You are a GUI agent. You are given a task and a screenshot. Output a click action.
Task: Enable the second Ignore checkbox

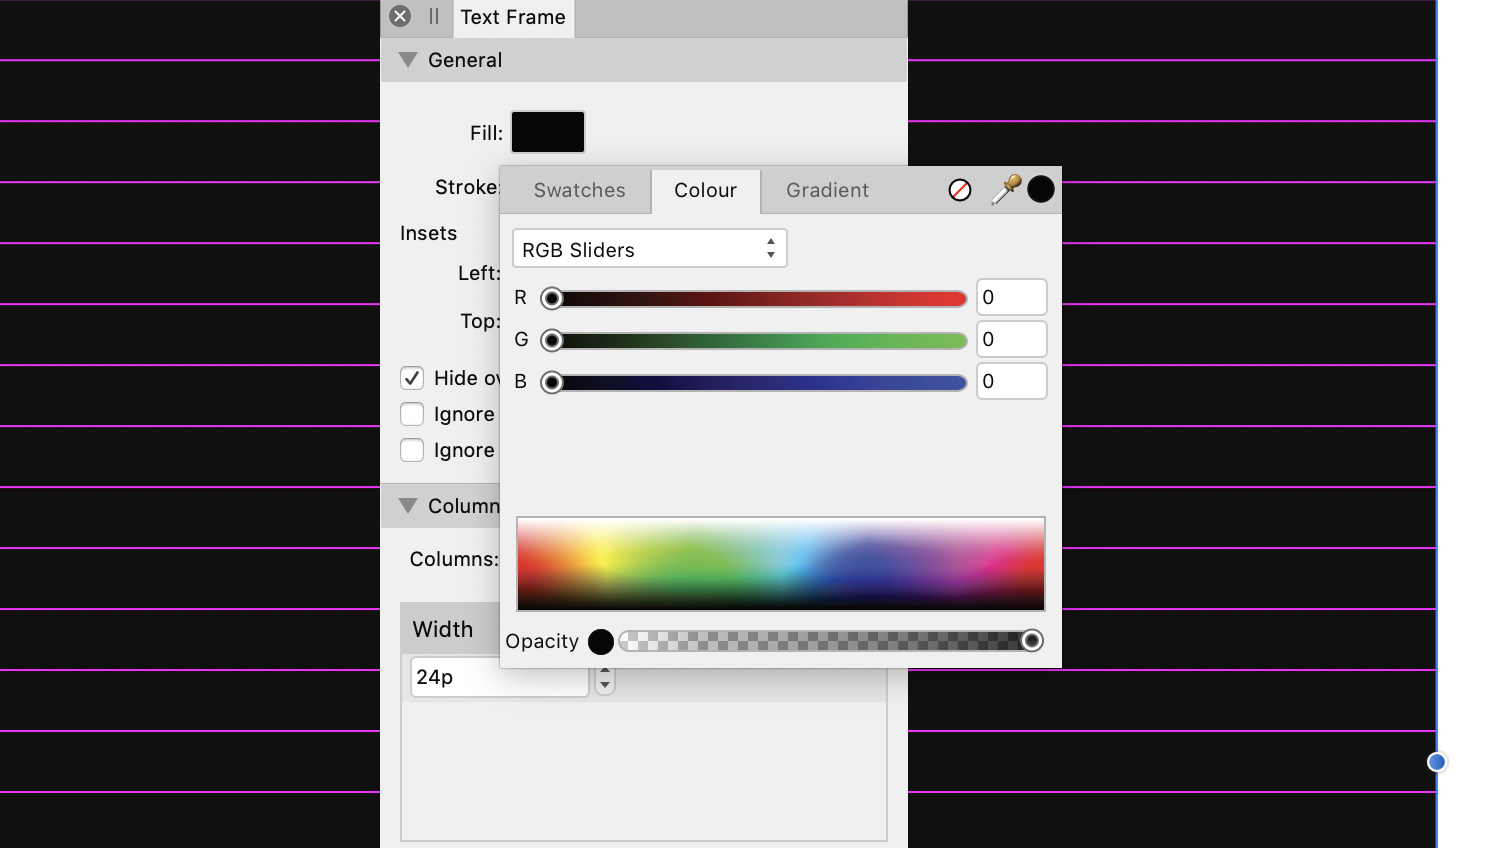(x=412, y=450)
